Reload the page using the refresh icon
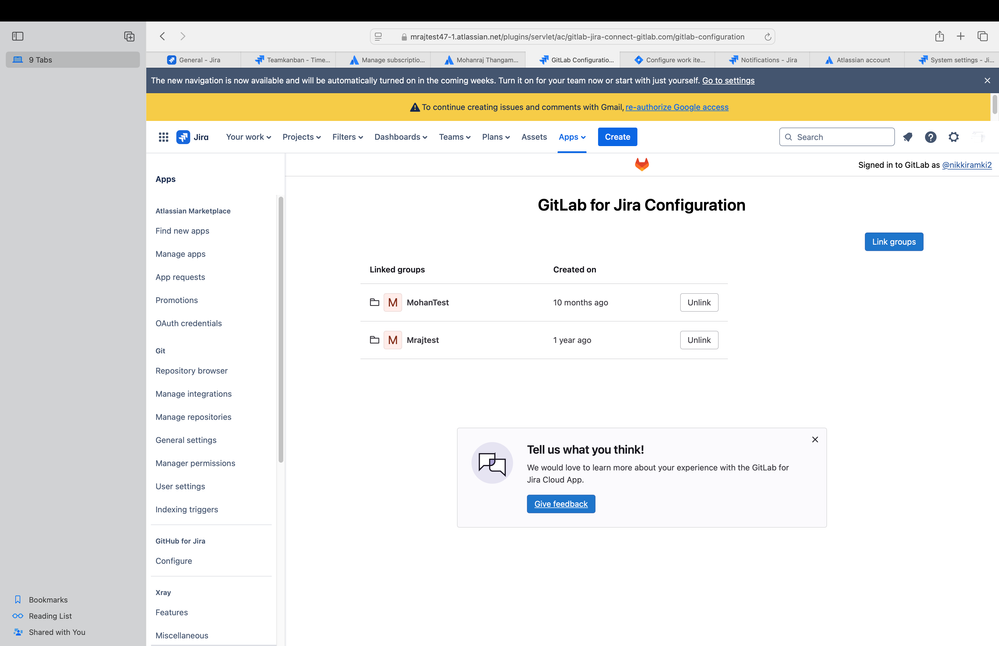Screen dimensions: 999x646 768,37
